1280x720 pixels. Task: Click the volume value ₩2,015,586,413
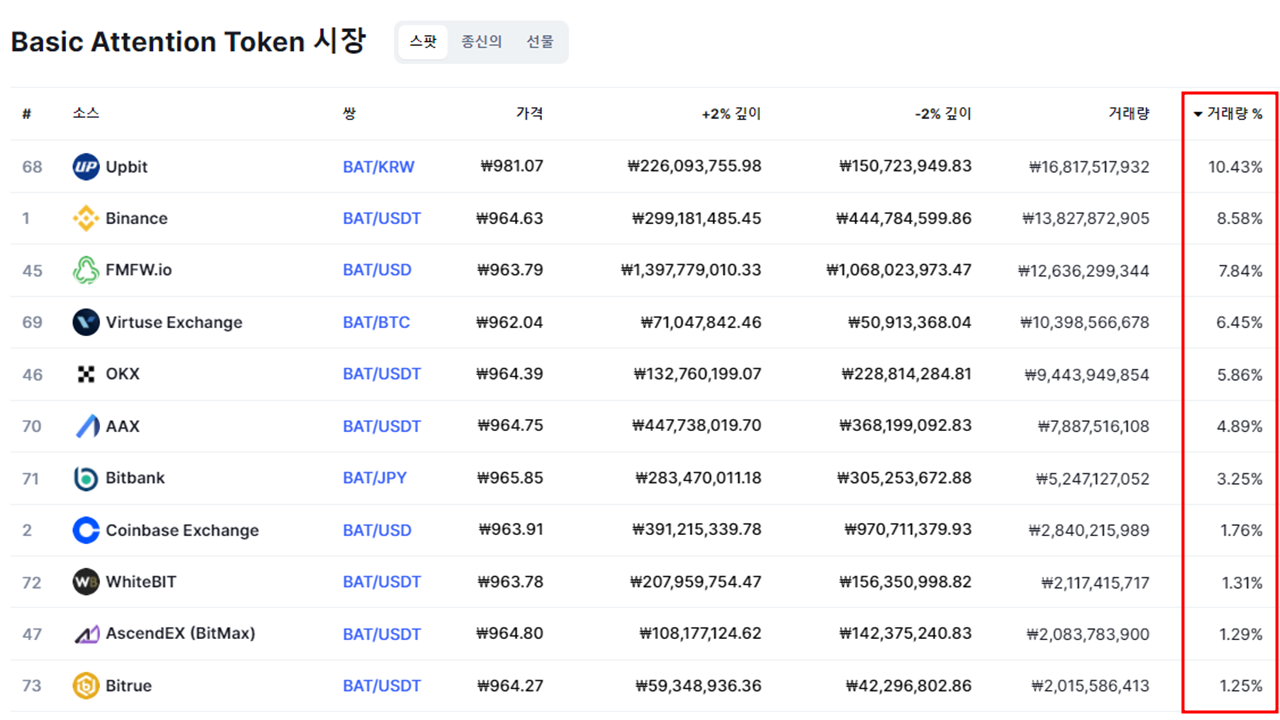coord(1091,686)
